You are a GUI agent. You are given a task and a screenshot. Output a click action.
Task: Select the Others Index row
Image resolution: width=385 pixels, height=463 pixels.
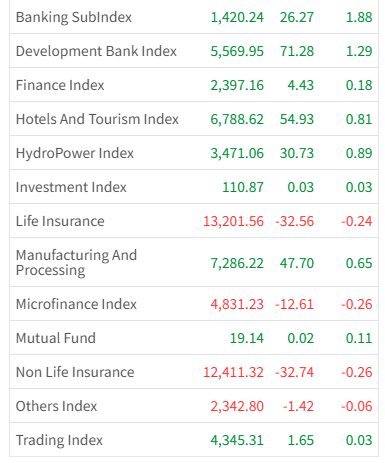[x=194, y=406]
